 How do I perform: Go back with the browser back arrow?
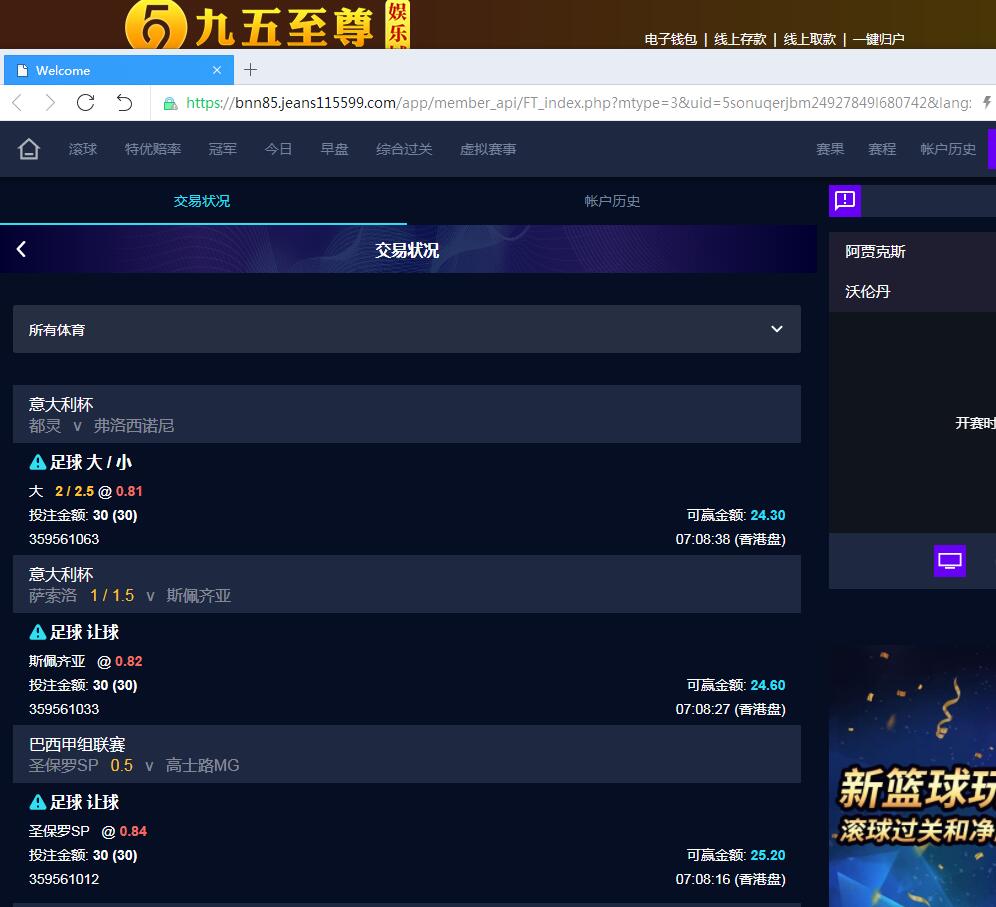pyautogui.click(x=18, y=102)
